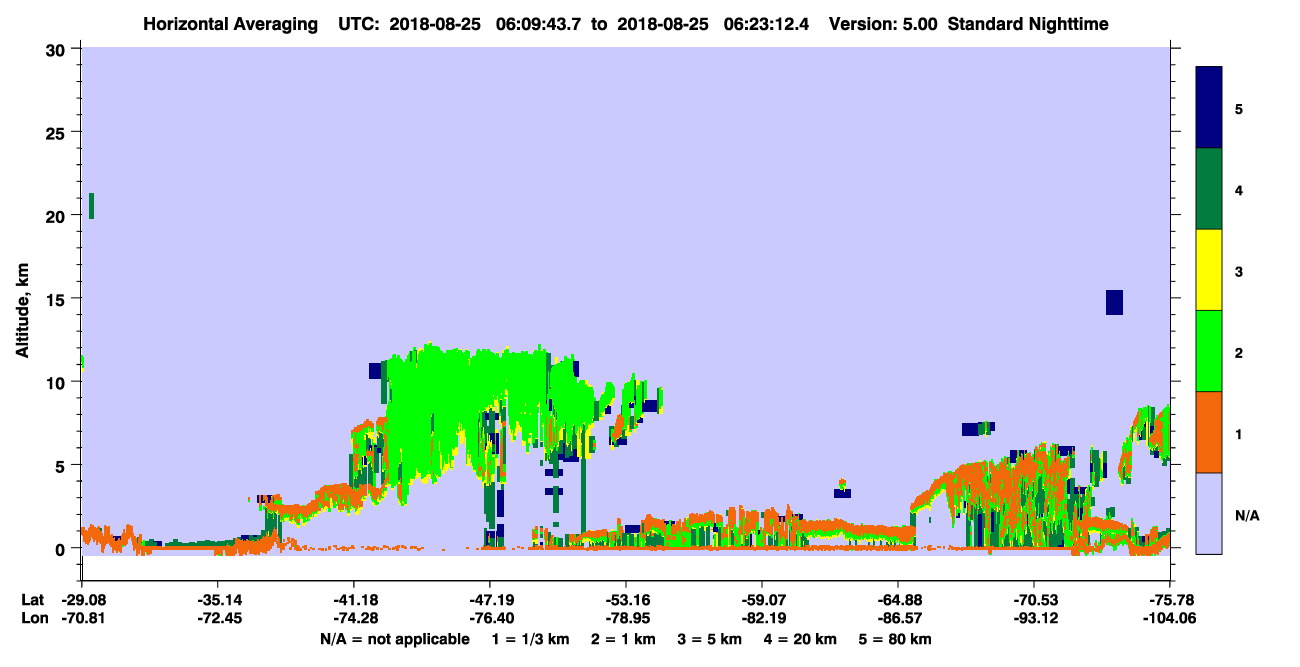Click the y-axis tick label 10
The height and width of the screenshot is (667, 1300).
(58, 382)
